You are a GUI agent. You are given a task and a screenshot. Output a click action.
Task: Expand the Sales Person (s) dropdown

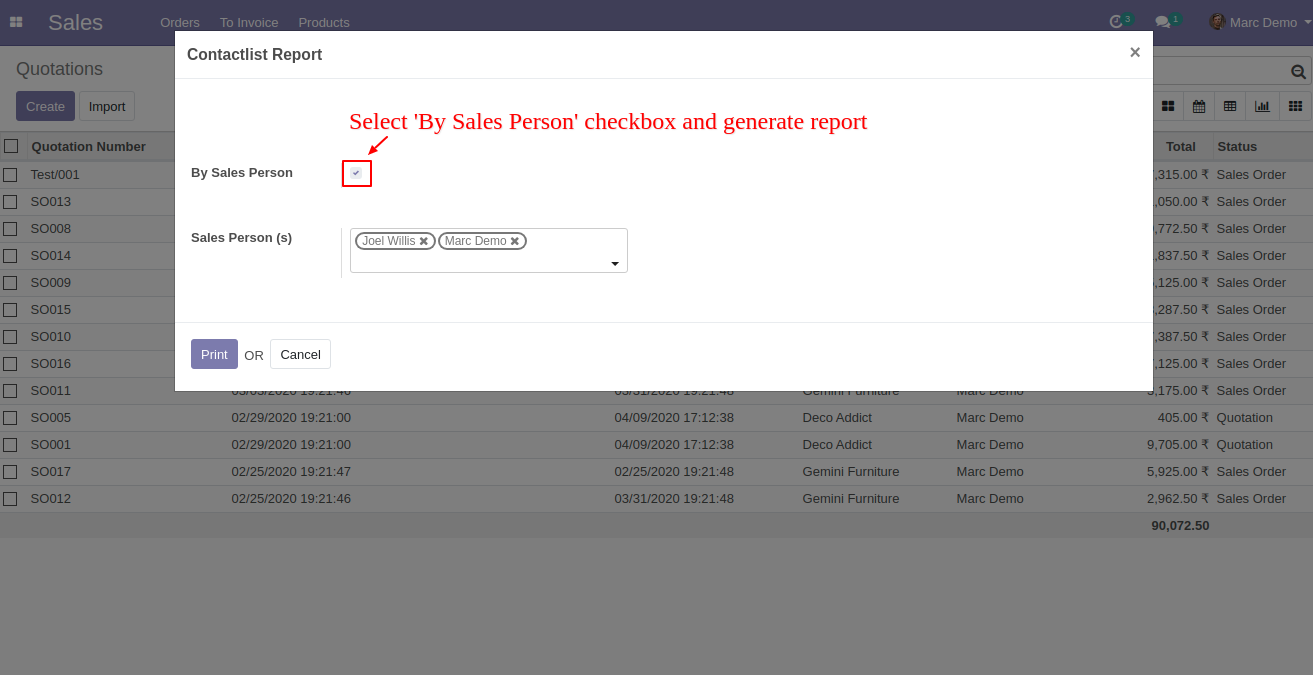coord(614,263)
